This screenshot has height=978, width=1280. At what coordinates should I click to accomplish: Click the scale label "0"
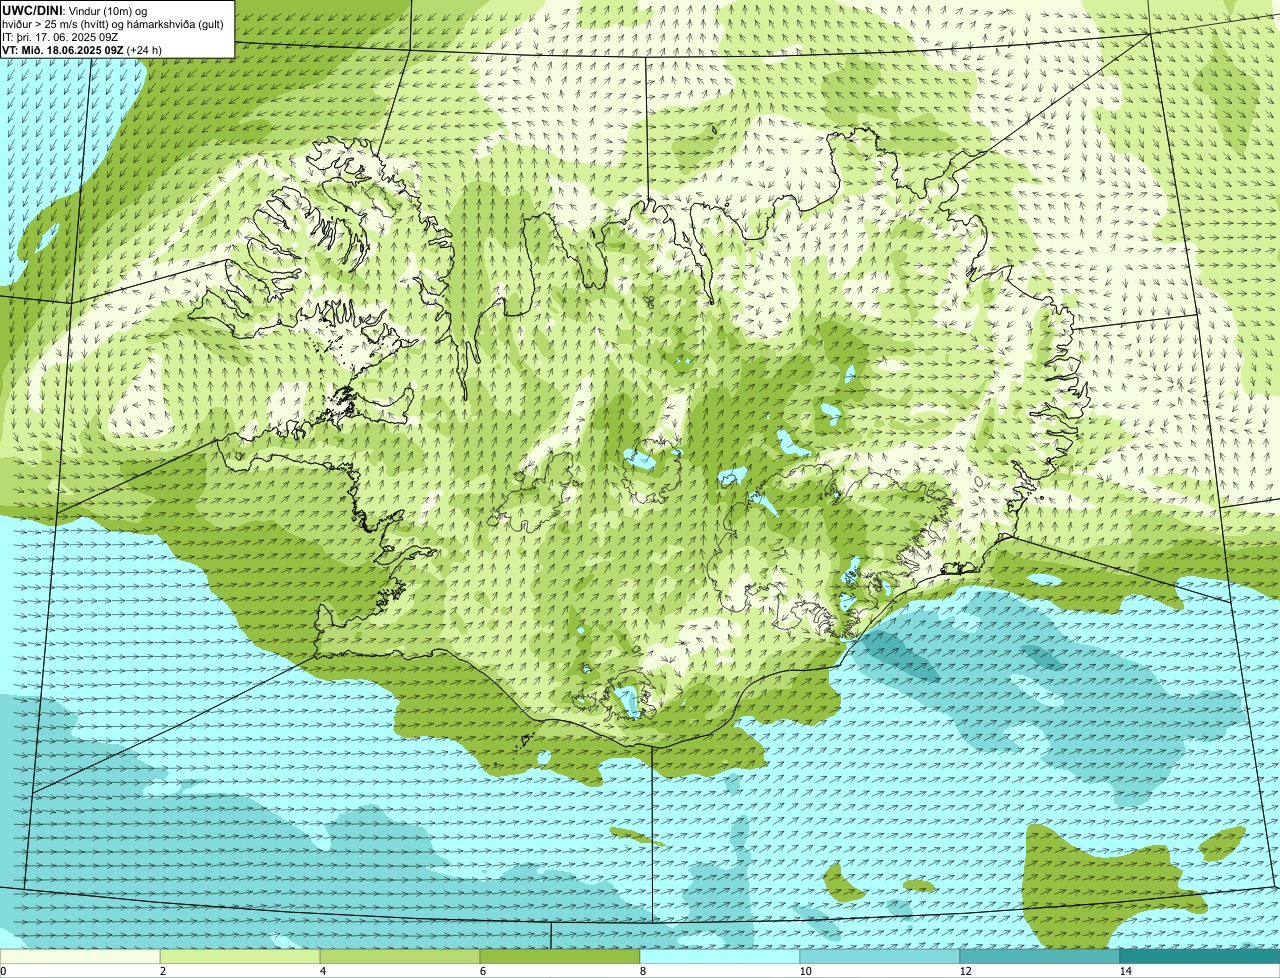pos(3,971)
